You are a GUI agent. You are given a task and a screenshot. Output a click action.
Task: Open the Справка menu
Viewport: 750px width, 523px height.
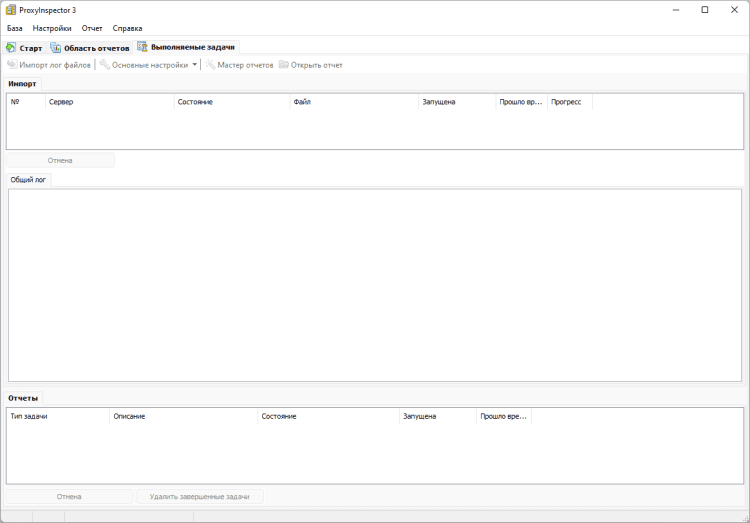click(127, 28)
